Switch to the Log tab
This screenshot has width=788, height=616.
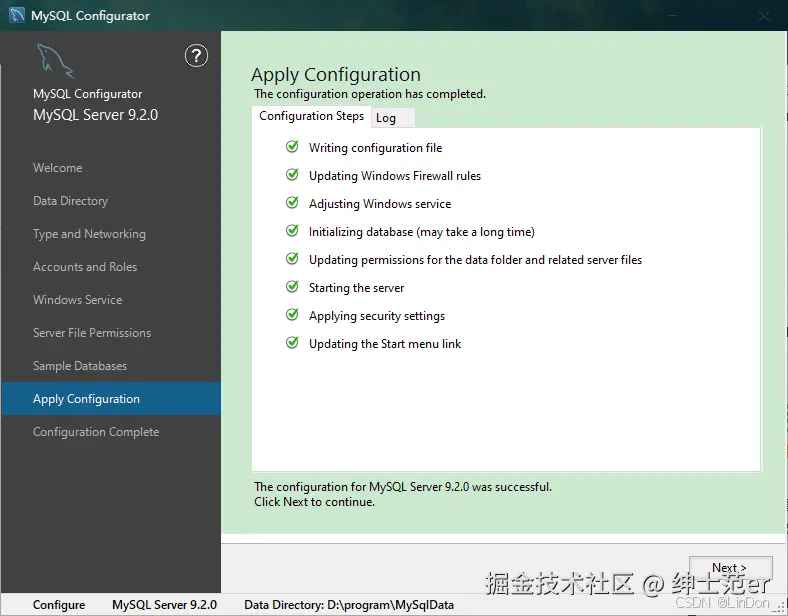click(x=392, y=118)
